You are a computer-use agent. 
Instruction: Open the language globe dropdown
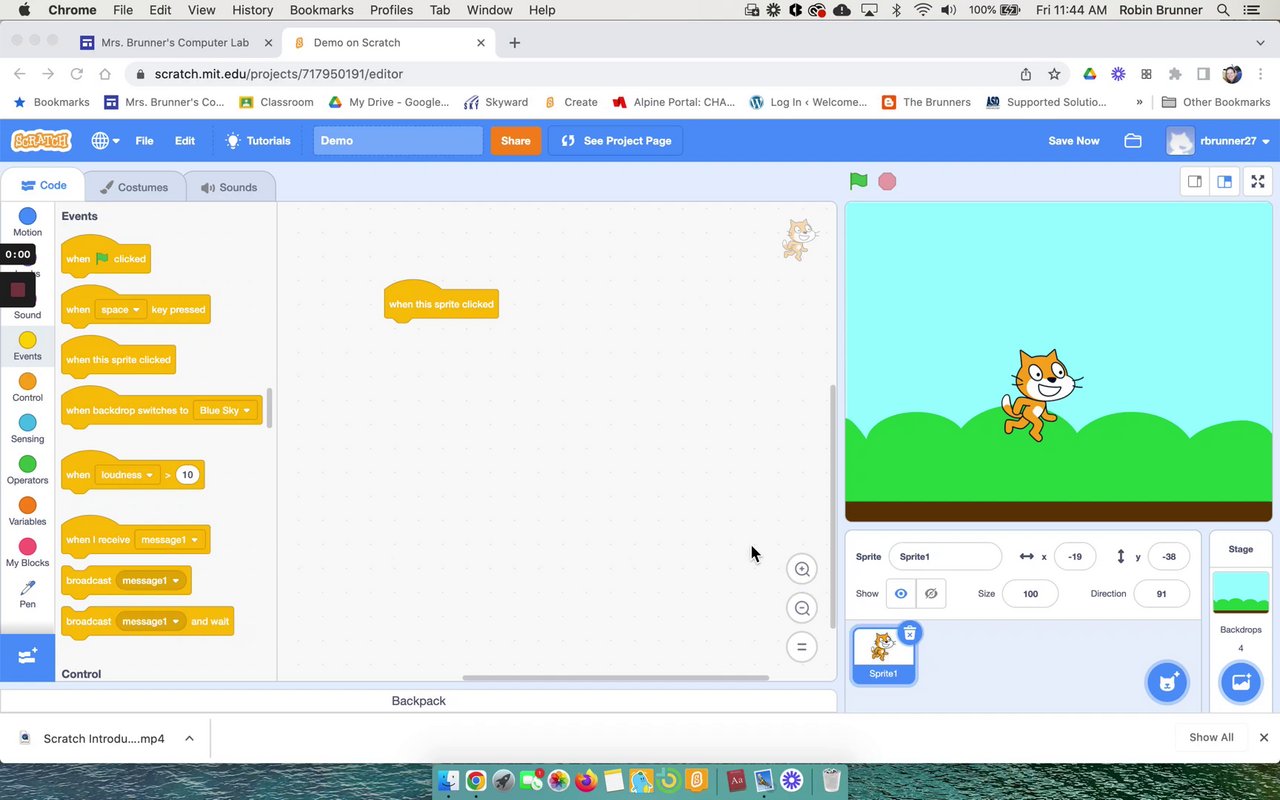(x=105, y=141)
